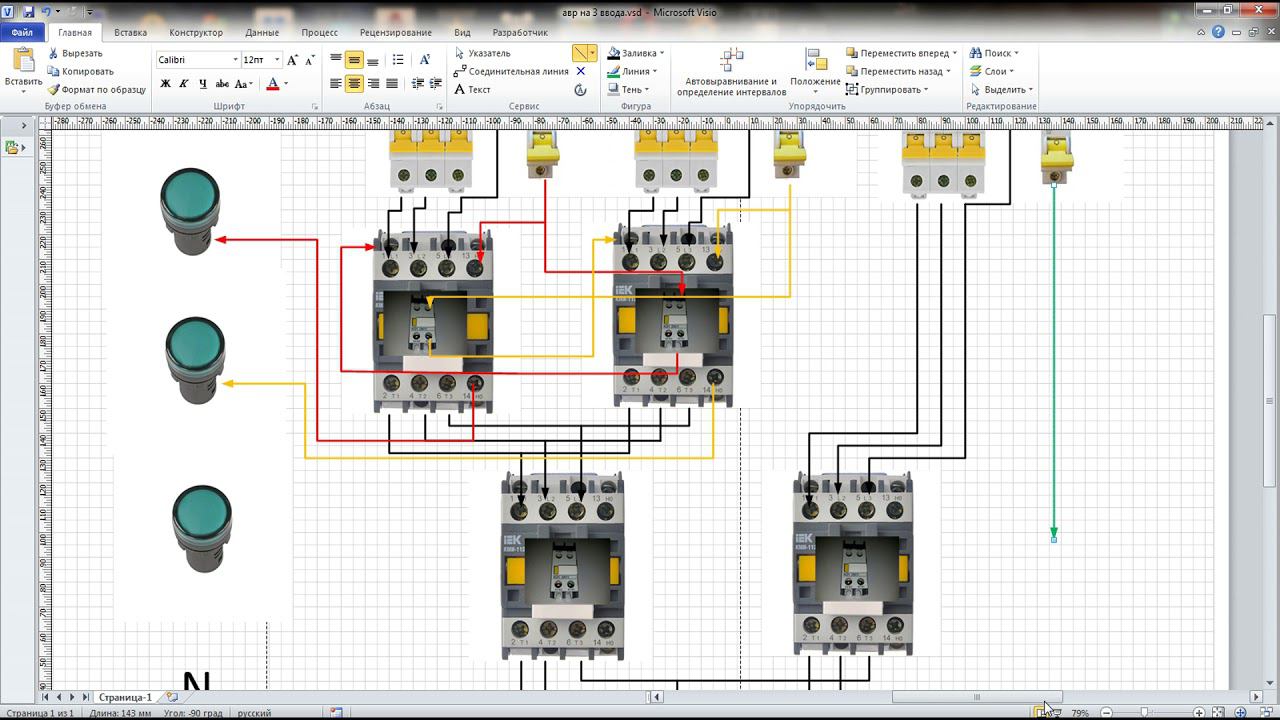The image size is (1280, 720).
Task: Toggle italic К formatting
Action: 184,84
